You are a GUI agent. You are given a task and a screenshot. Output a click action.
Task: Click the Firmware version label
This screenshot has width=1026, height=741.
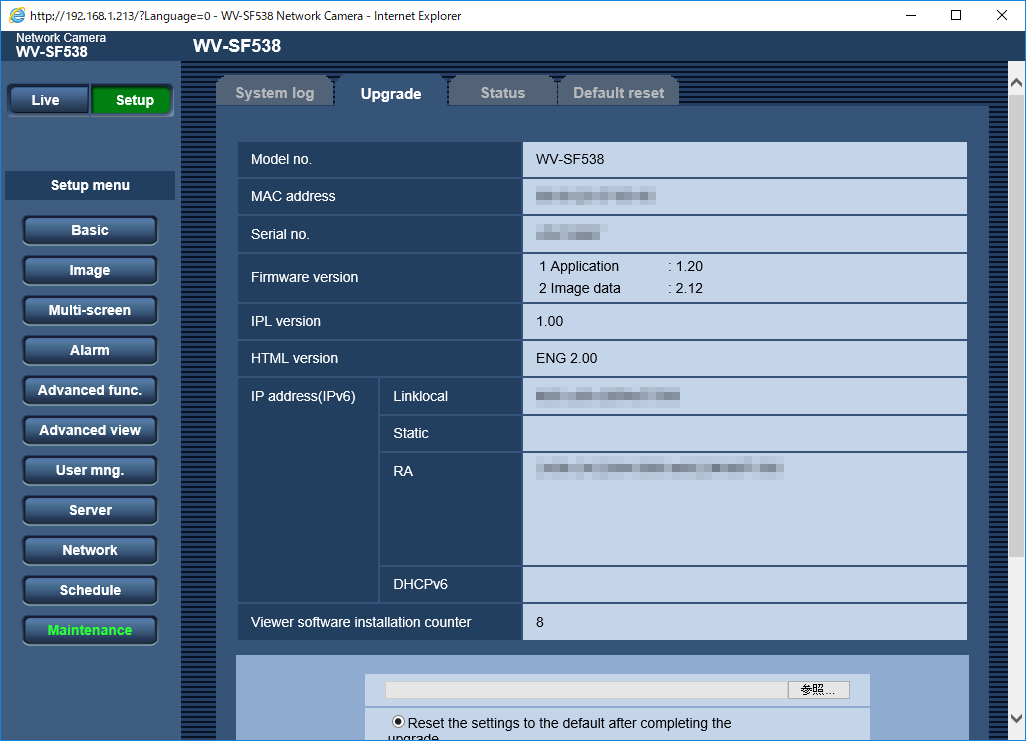click(304, 277)
